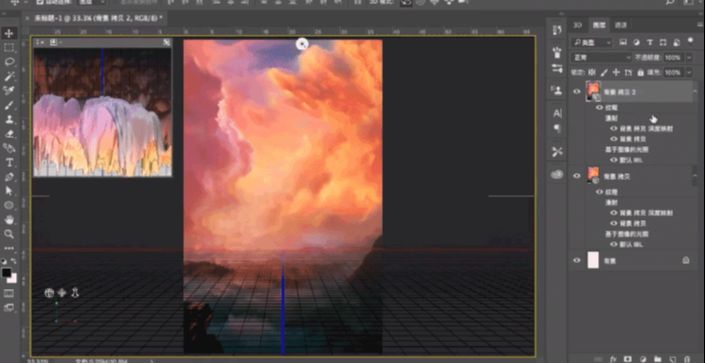Click the white '背景' layer thumbnail

click(593, 260)
